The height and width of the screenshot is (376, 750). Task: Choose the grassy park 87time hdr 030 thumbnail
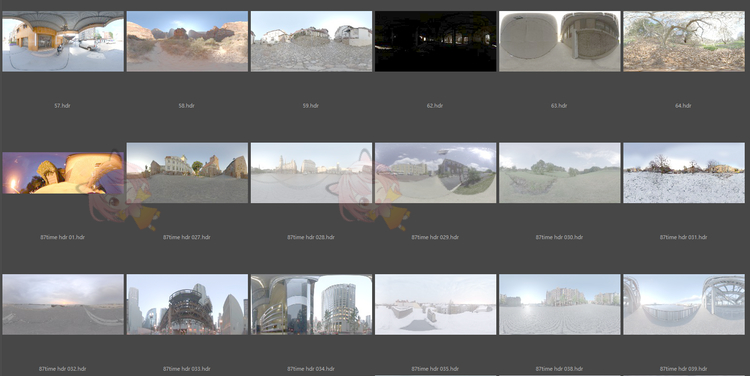[x=560, y=173]
